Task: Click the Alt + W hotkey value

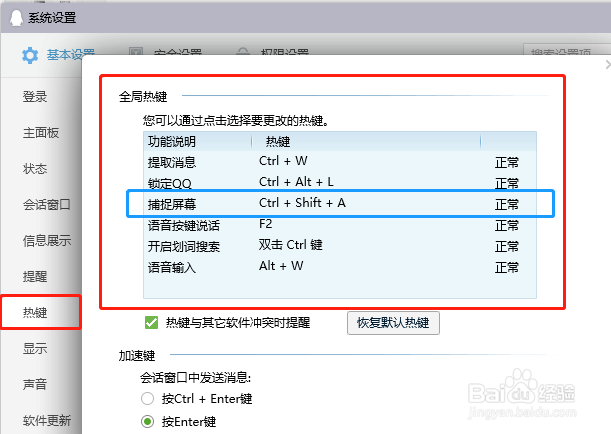Action: click(281, 266)
